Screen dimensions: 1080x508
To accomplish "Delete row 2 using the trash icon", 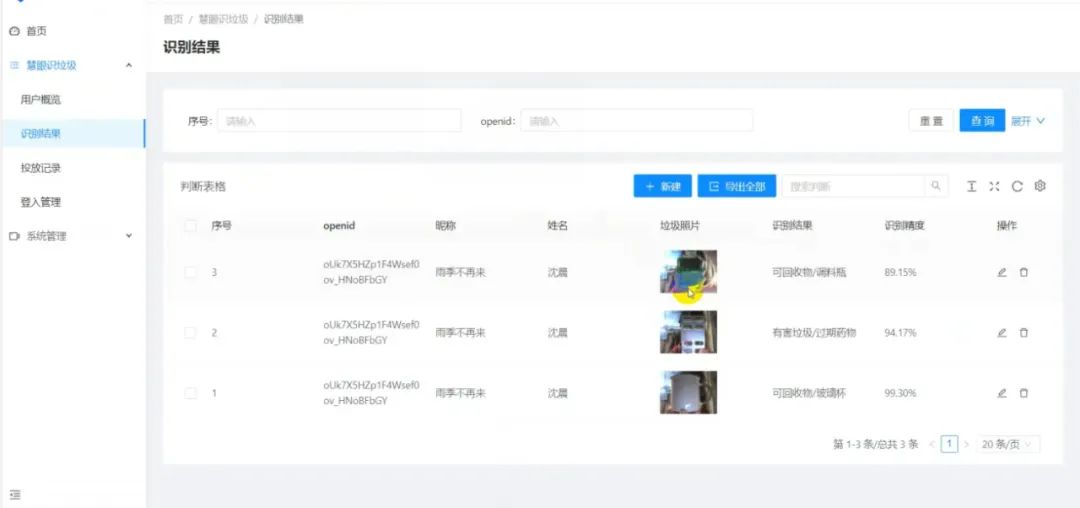I will coord(1024,333).
